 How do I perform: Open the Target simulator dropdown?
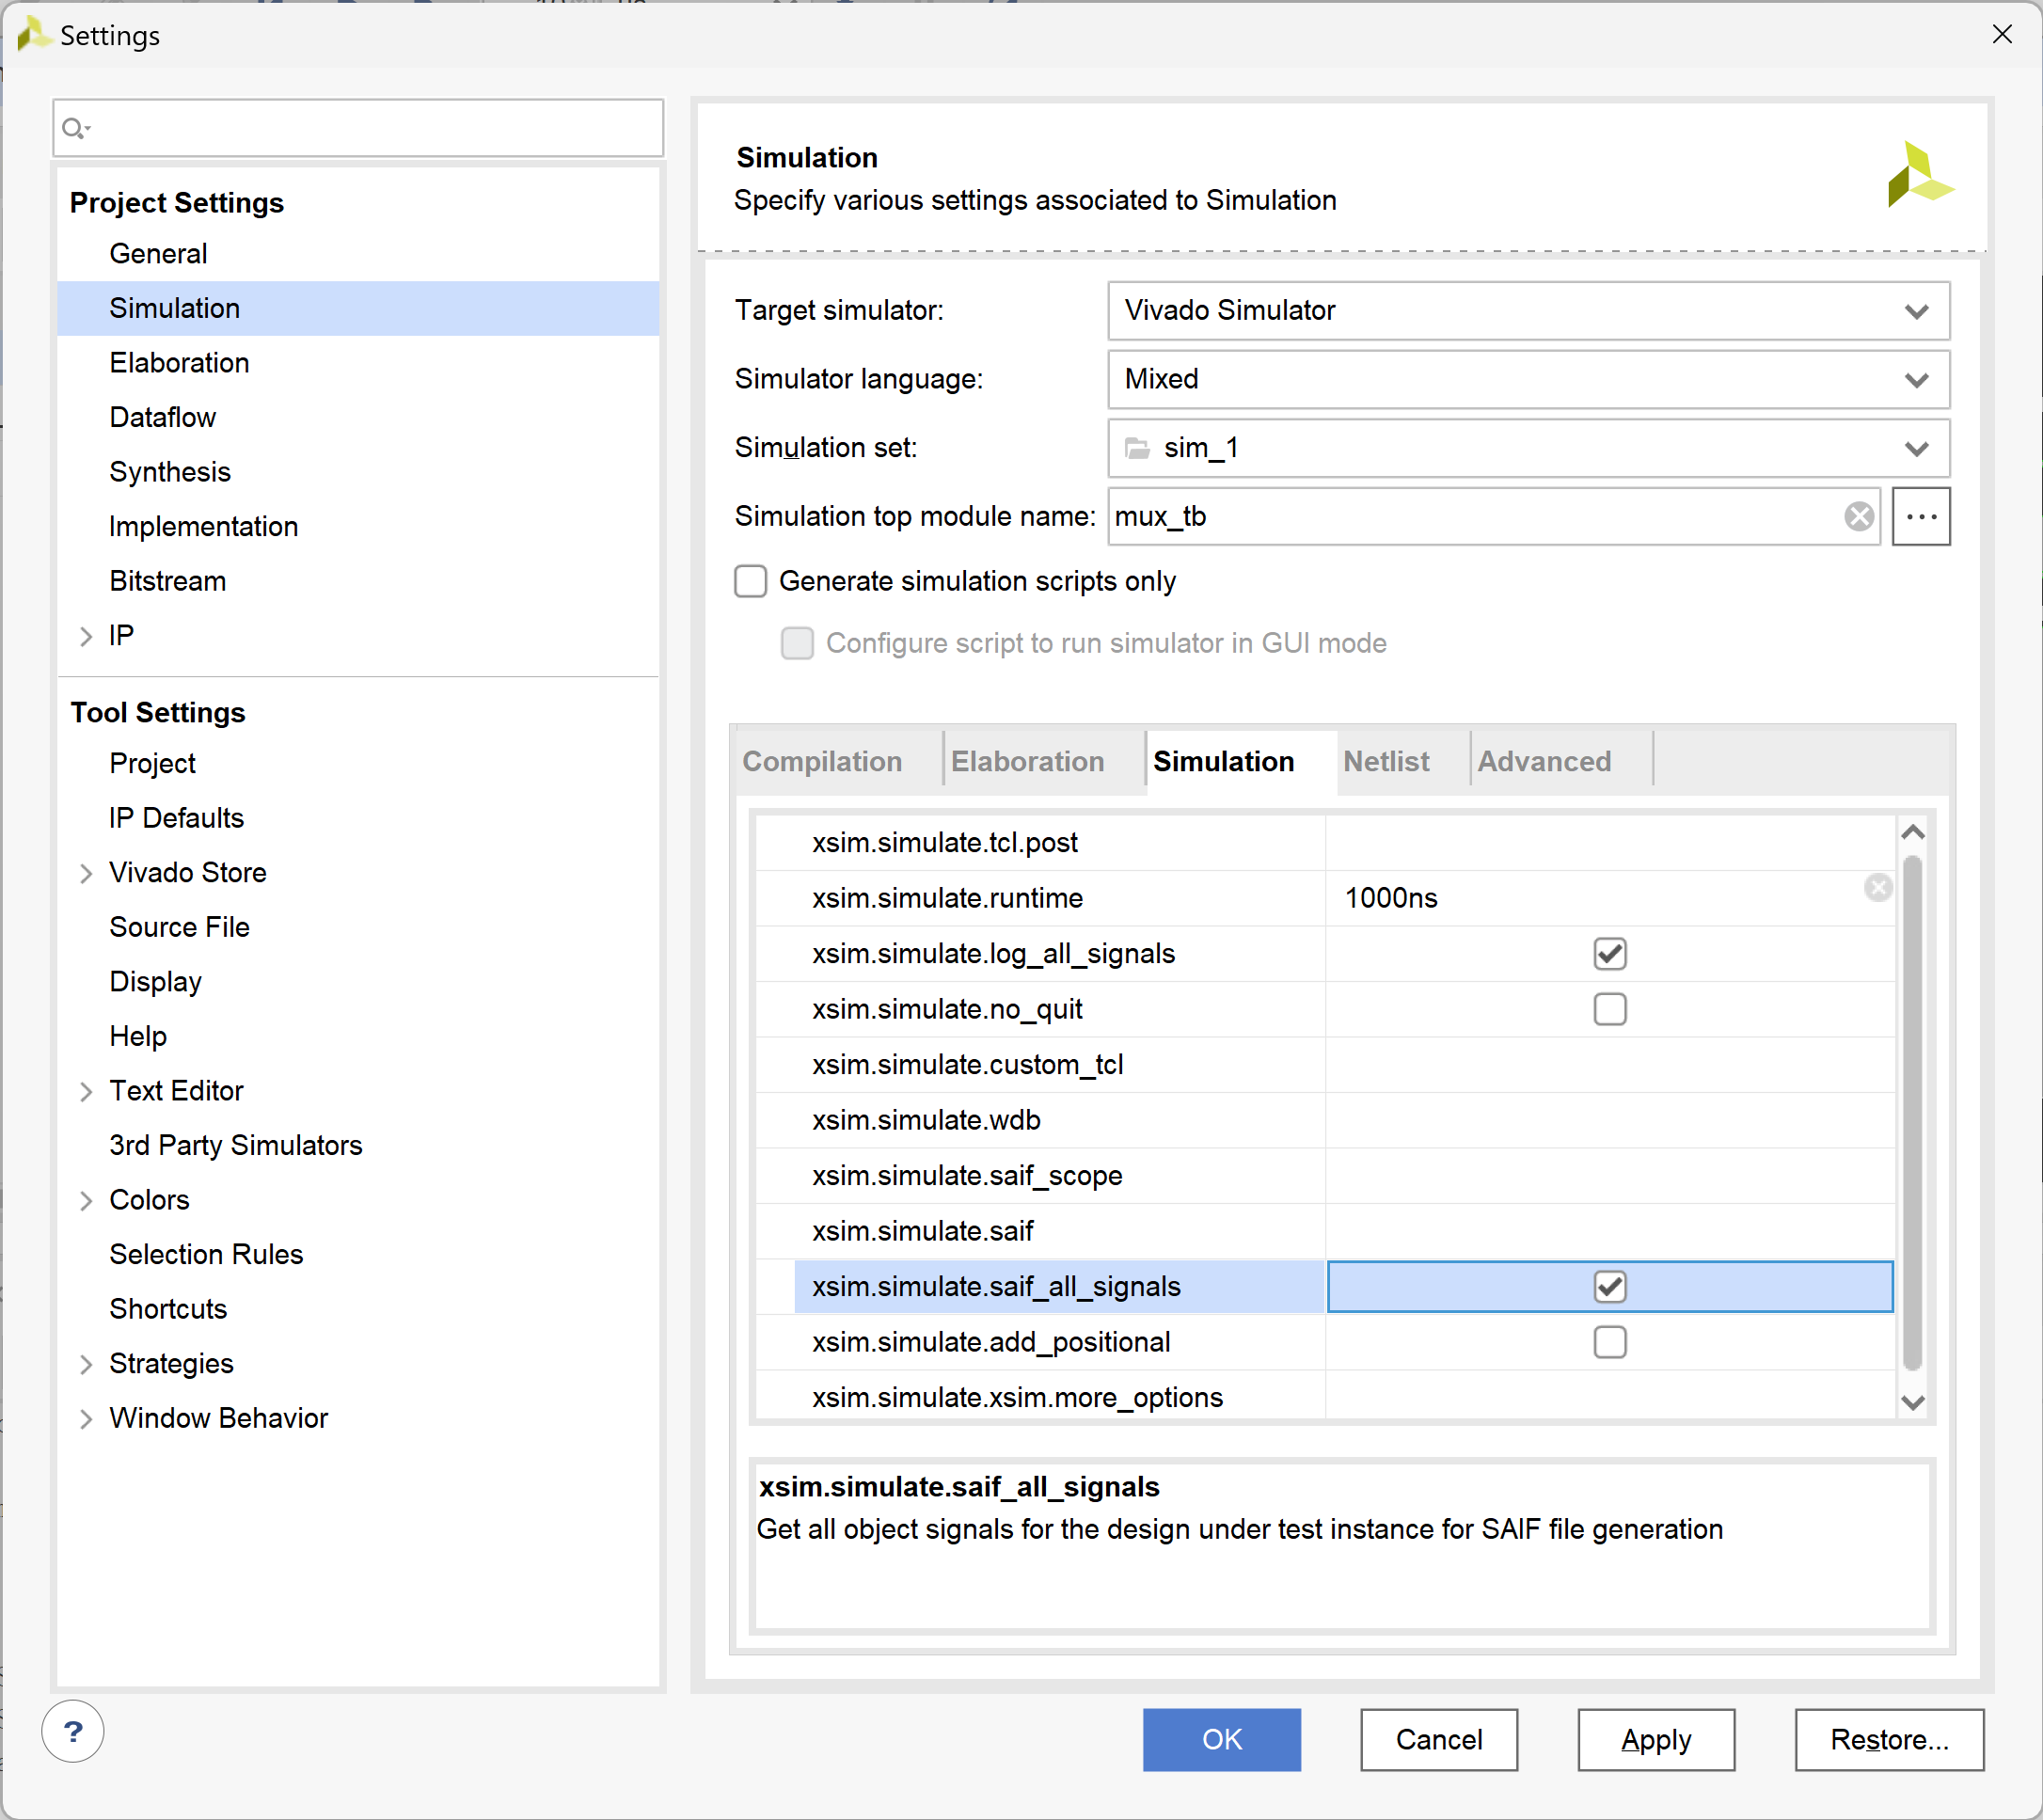(x=1529, y=311)
